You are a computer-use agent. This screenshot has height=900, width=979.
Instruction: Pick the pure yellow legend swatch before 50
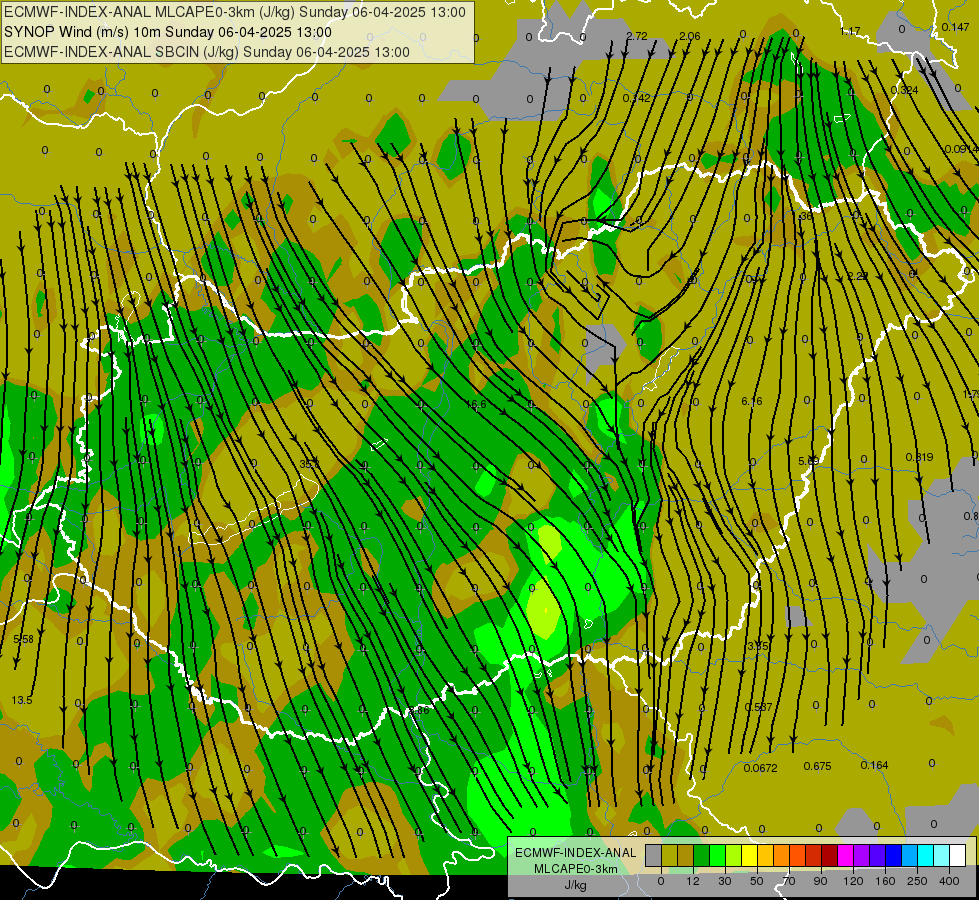(750, 855)
